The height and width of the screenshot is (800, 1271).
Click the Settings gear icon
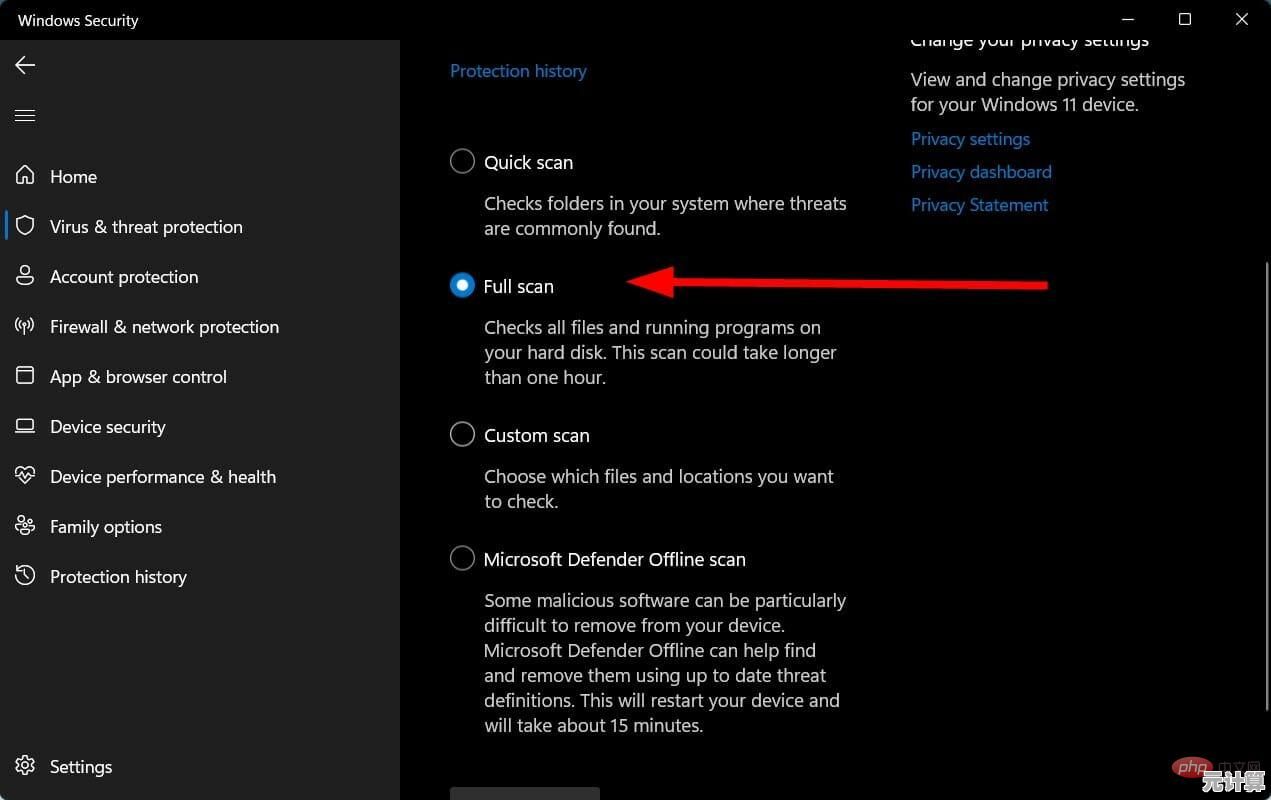pos(25,766)
